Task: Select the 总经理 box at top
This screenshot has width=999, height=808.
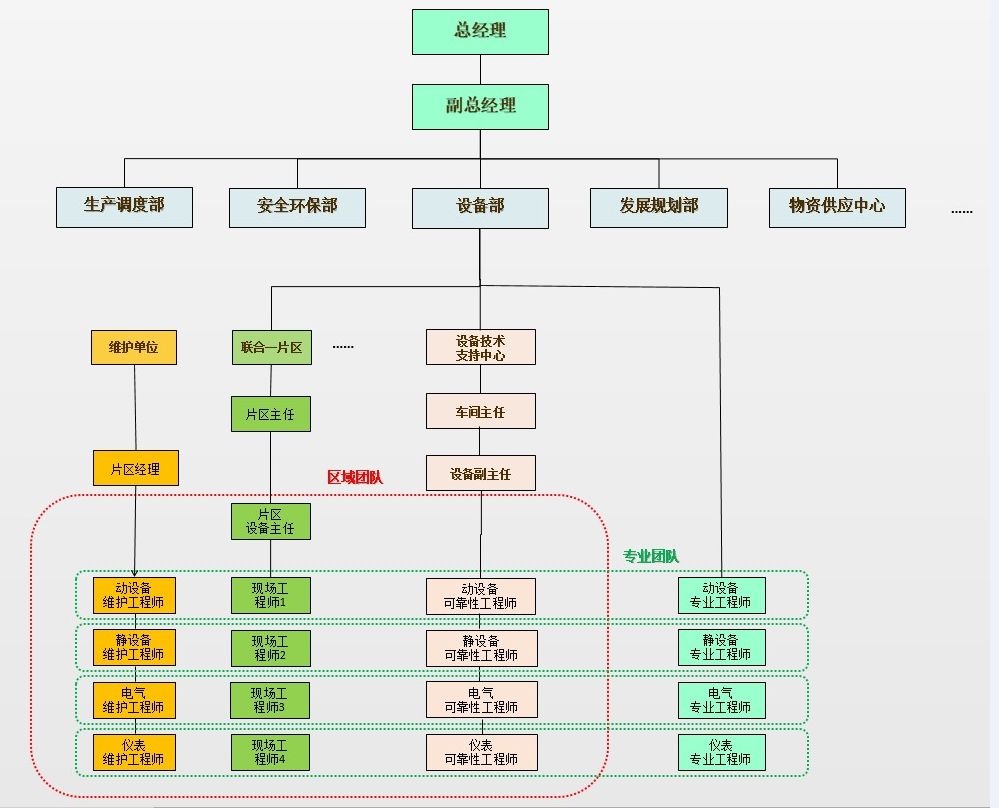Action: point(480,32)
